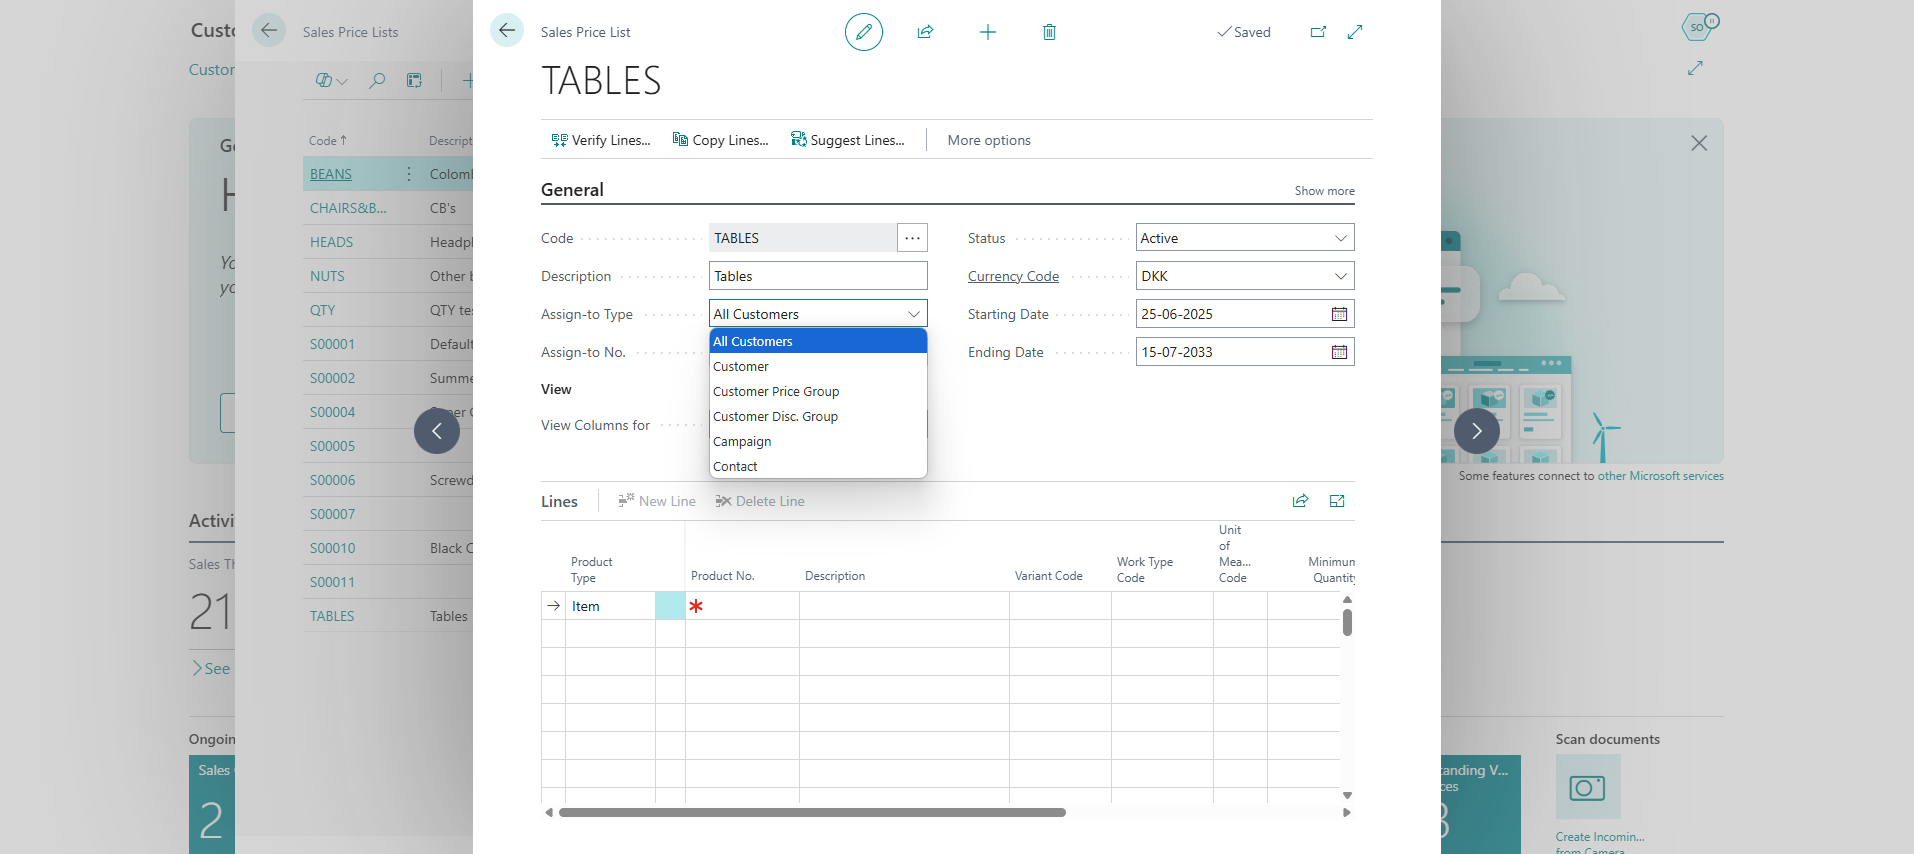1914x854 pixels.
Task: Click the Work Type Code column header
Action: (1145, 570)
